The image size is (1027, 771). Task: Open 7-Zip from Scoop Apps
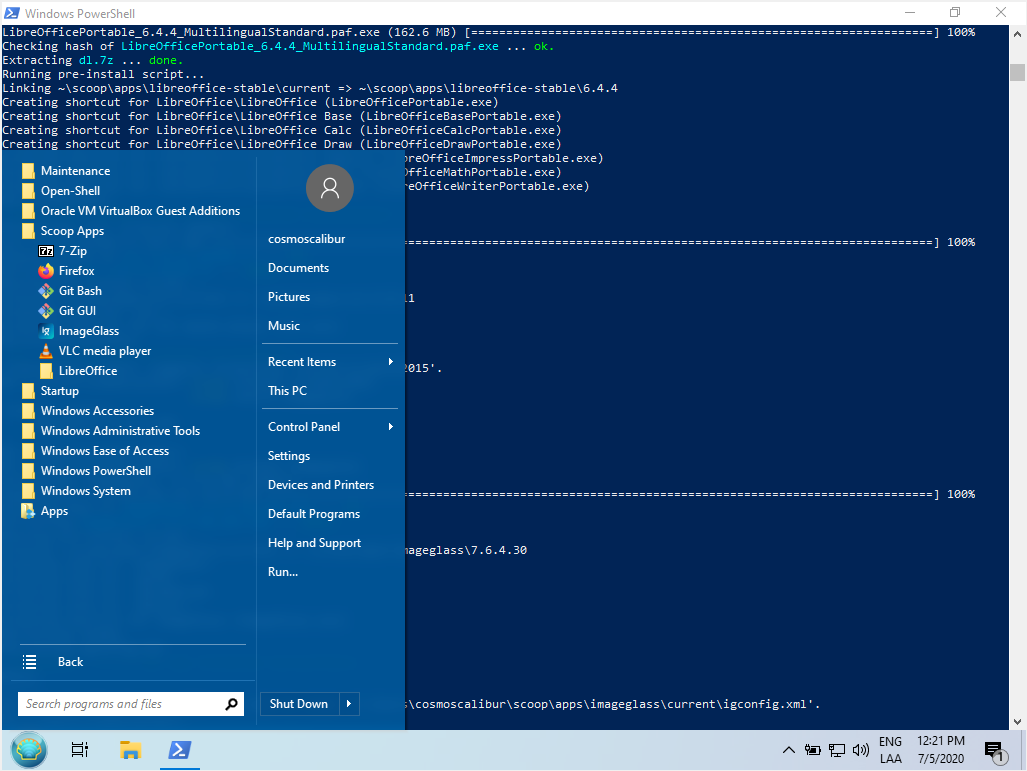pos(72,251)
